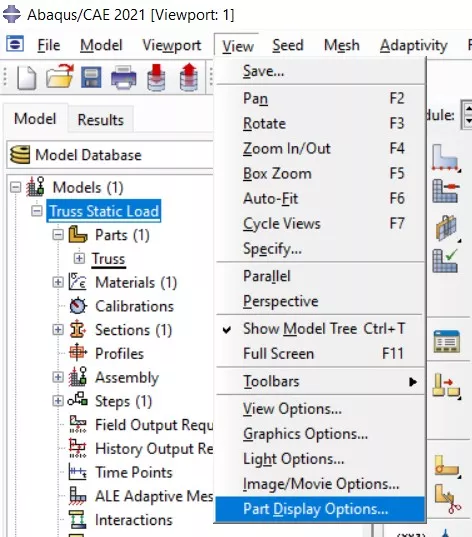This screenshot has height=537, width=472.
Task: Select Part Display Options in View menu
Action: [x=321, y=509]
